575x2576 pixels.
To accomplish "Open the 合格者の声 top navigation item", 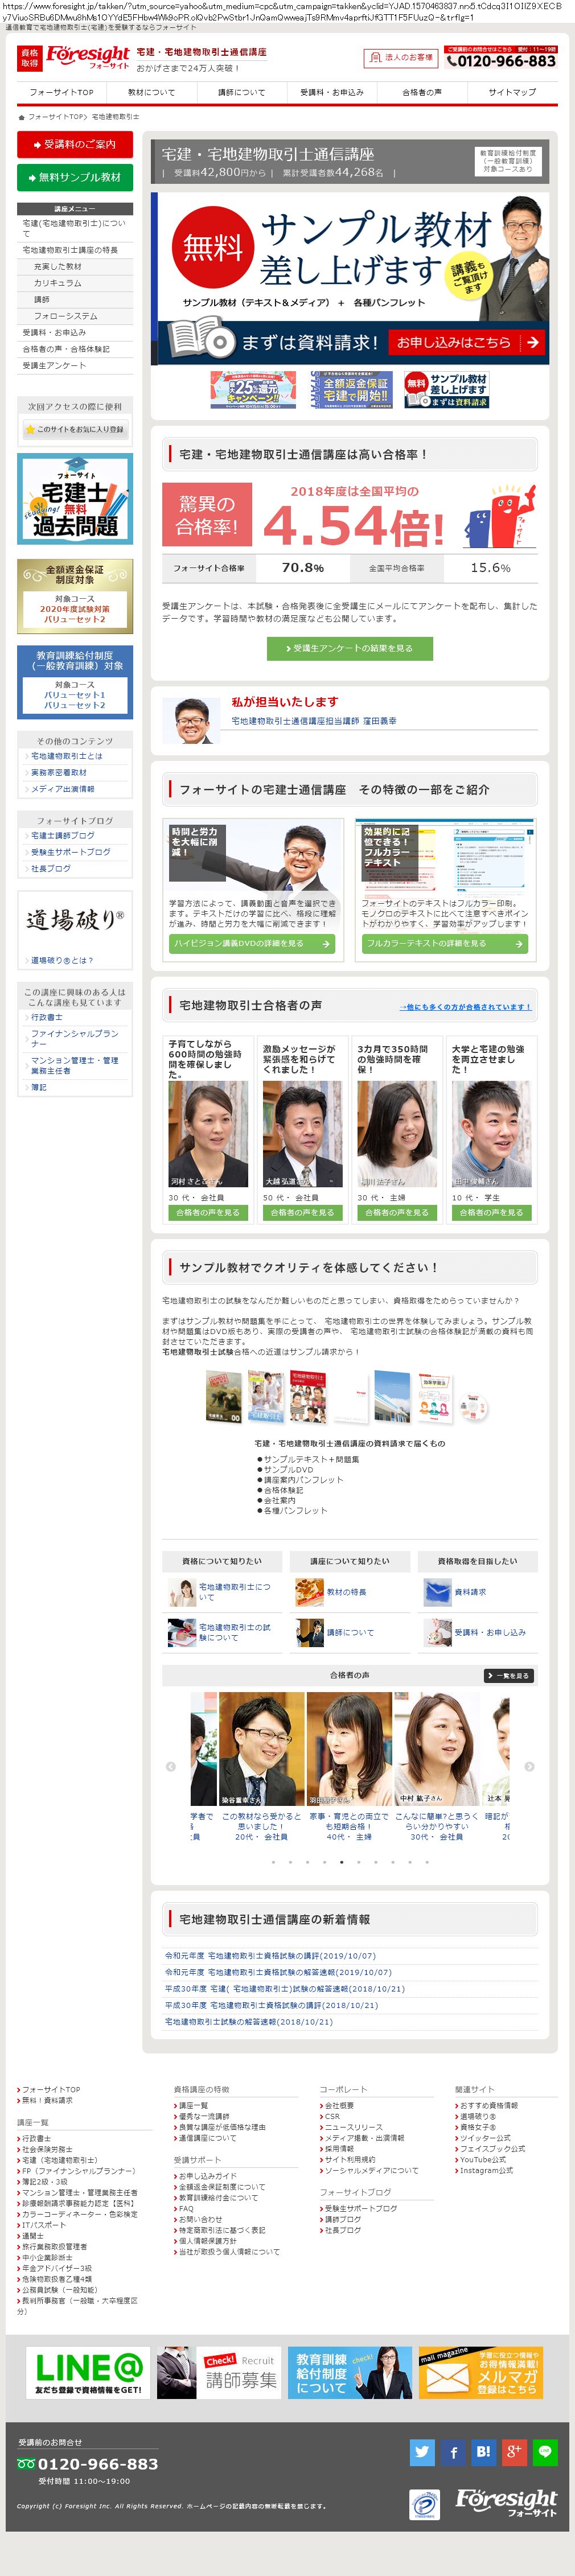I will click(x=421, y=92).
